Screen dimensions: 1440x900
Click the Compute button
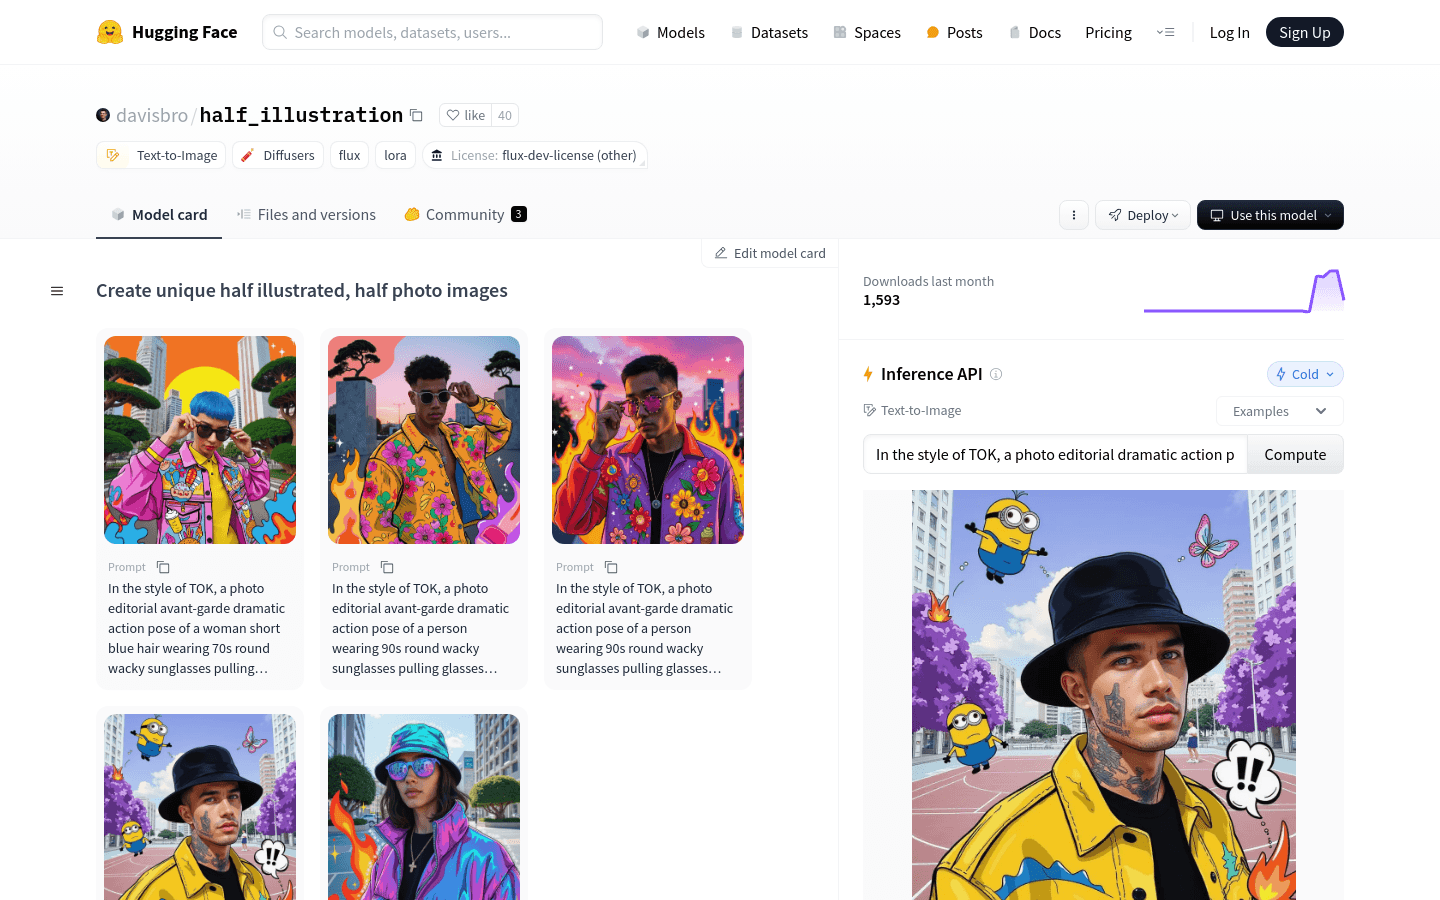point(1295,454)
